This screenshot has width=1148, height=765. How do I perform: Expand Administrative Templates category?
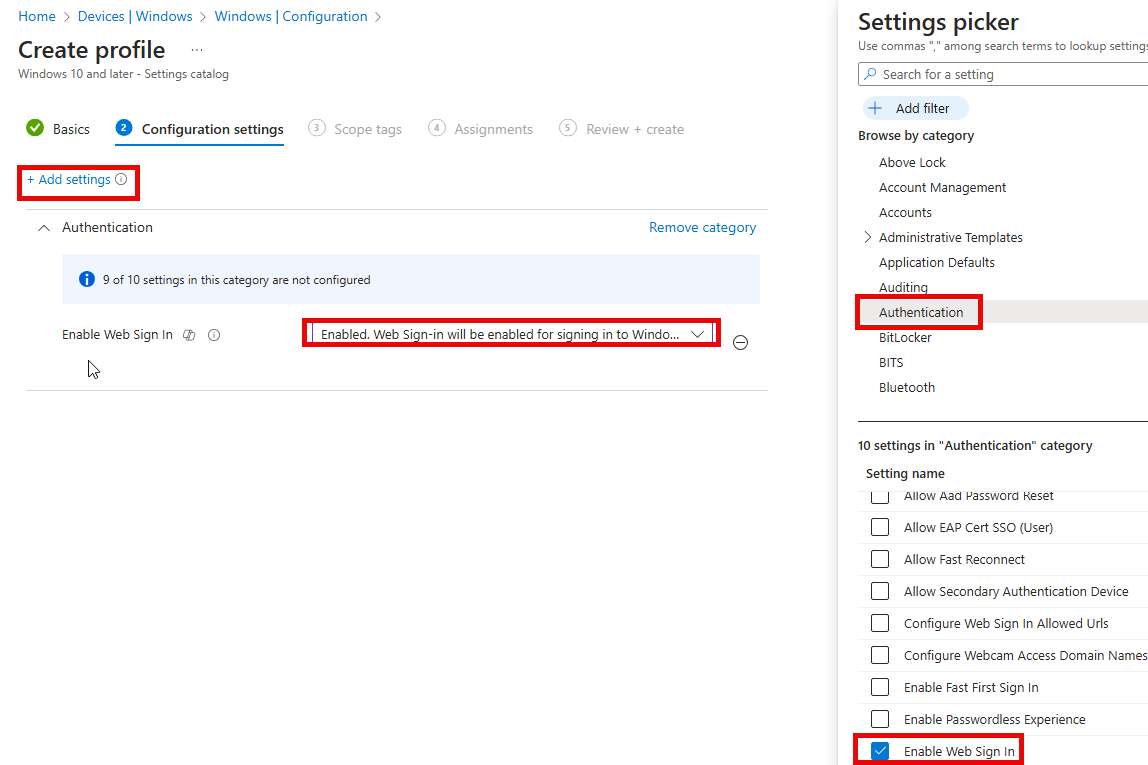pyautogui.click(x=867, y=237)
